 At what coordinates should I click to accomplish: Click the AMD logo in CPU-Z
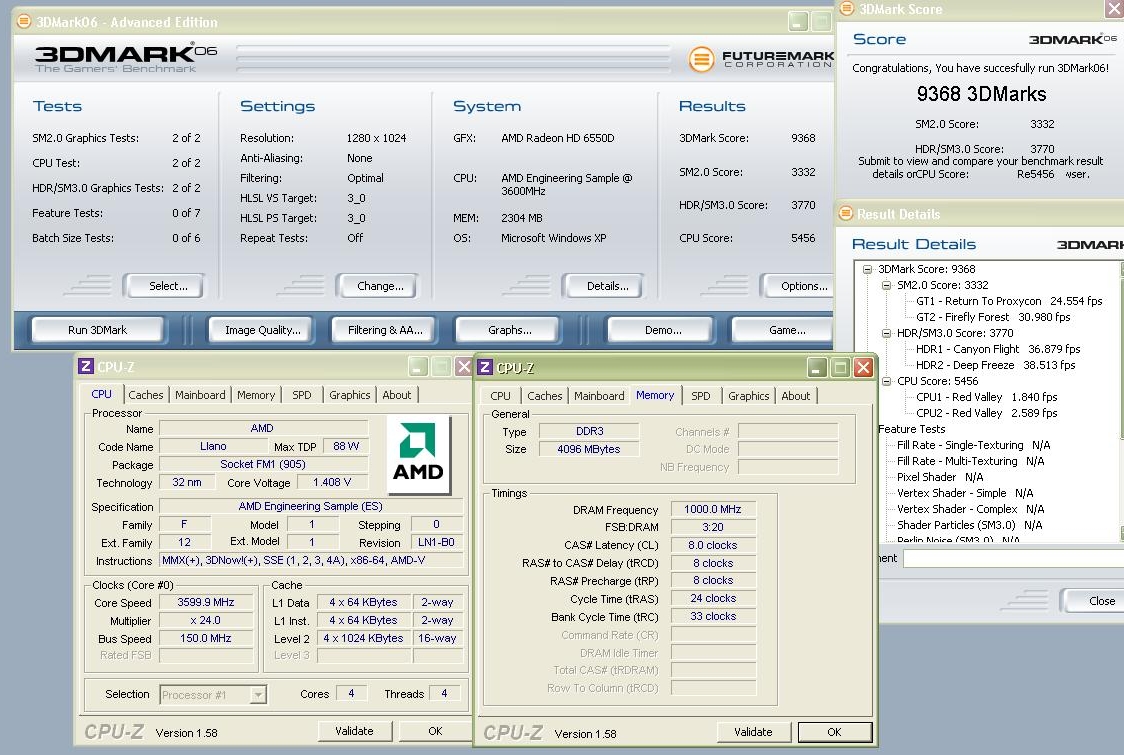click(419, 455)
